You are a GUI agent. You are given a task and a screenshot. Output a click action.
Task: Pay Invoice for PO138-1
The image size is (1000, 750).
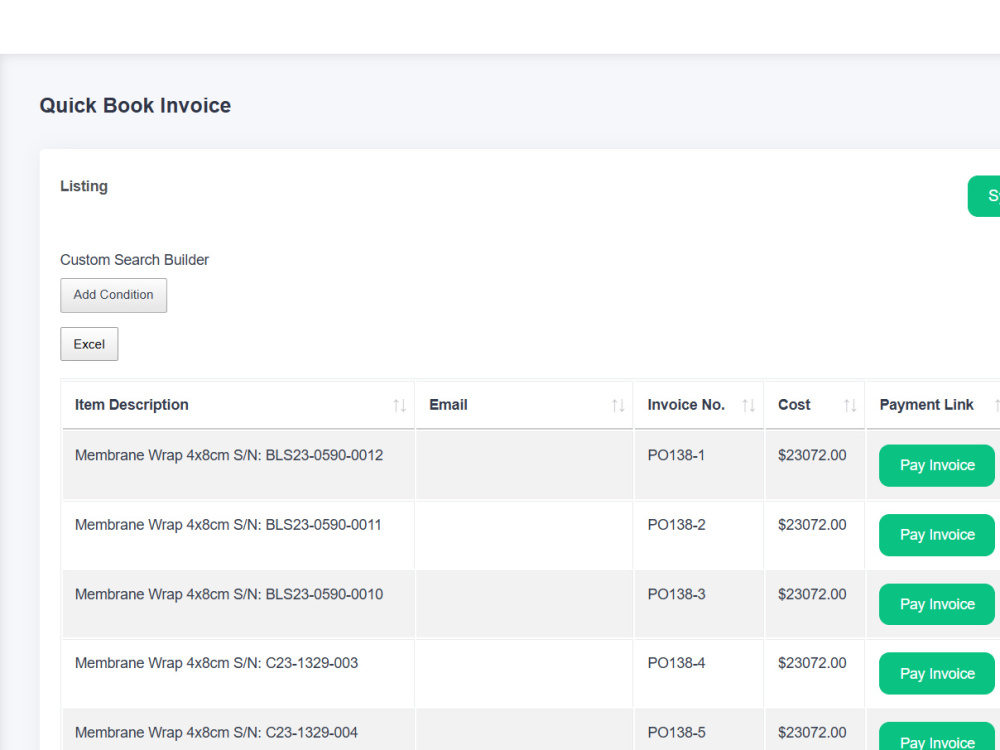tap(937, 466)
